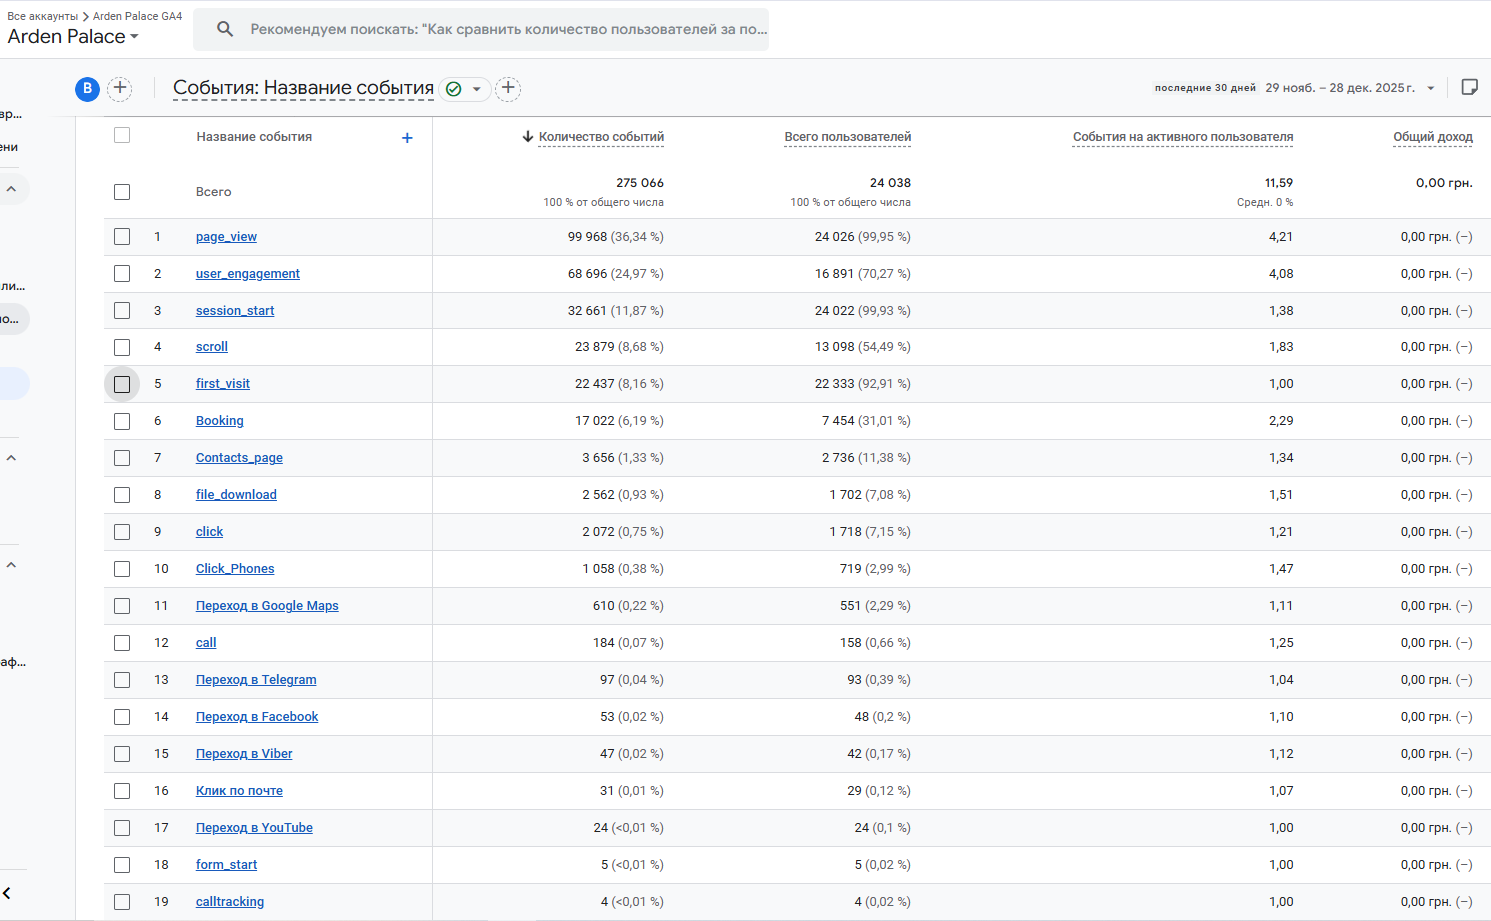
Task: Collapse the sidebar with the bottom-left arrow
Action: [8, 893]
